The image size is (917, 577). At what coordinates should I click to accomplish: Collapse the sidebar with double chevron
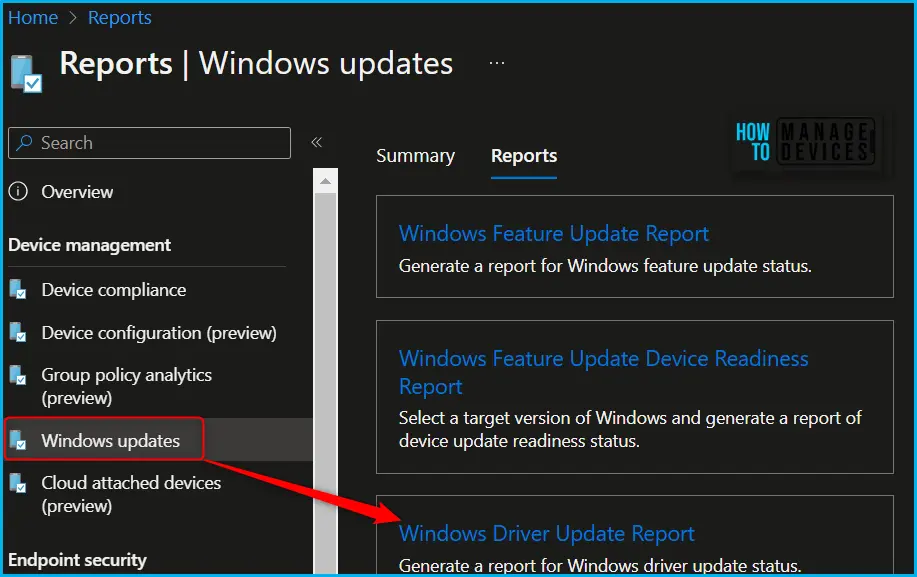316,143
